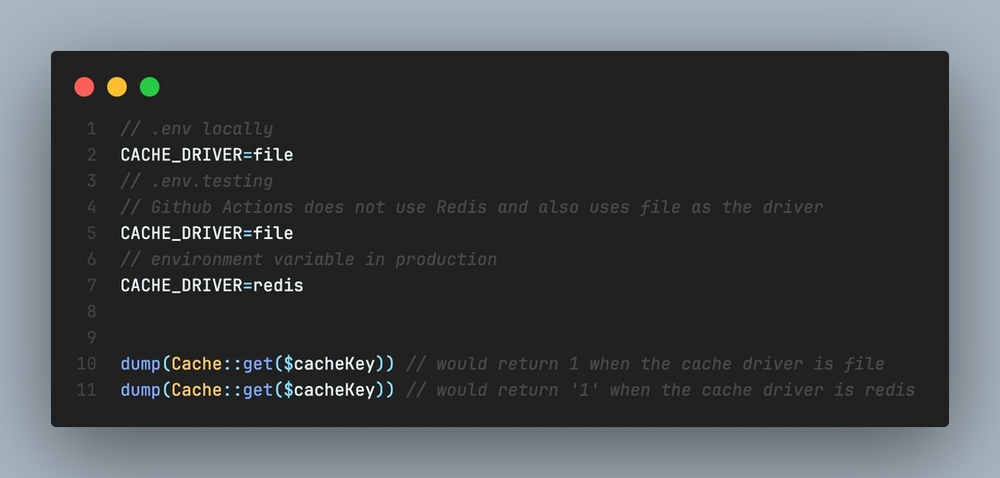
Task: Click the yellow minimize window dot
Action: point(117,87)
